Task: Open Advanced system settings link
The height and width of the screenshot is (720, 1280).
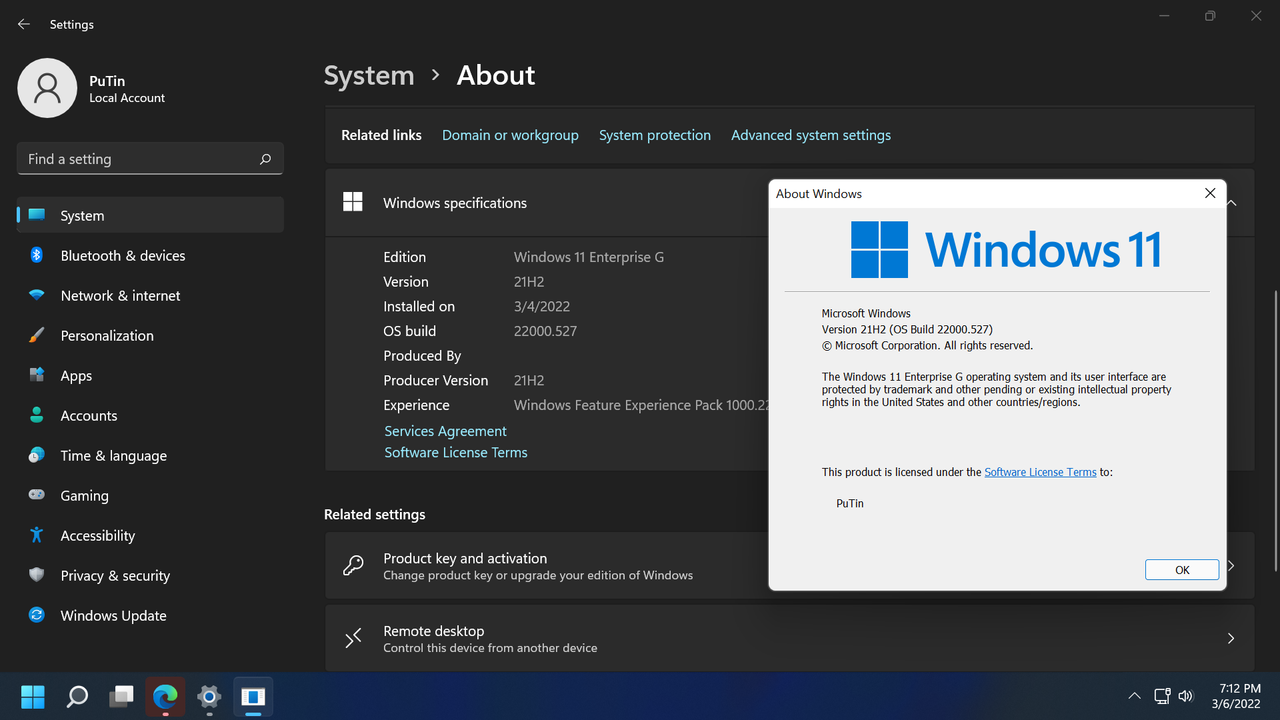Action: pyautogui.click(x=811, y=135)
